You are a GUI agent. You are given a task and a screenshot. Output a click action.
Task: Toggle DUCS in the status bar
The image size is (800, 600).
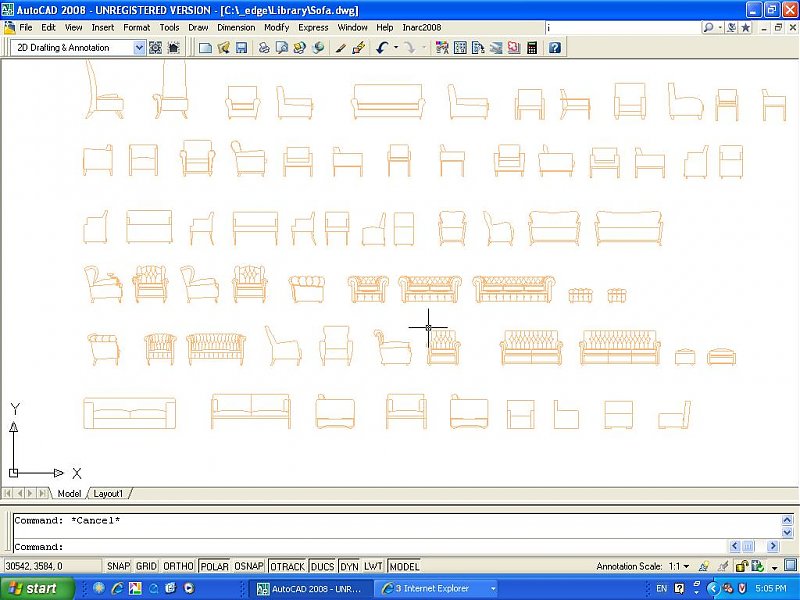(x=322, y=566)
